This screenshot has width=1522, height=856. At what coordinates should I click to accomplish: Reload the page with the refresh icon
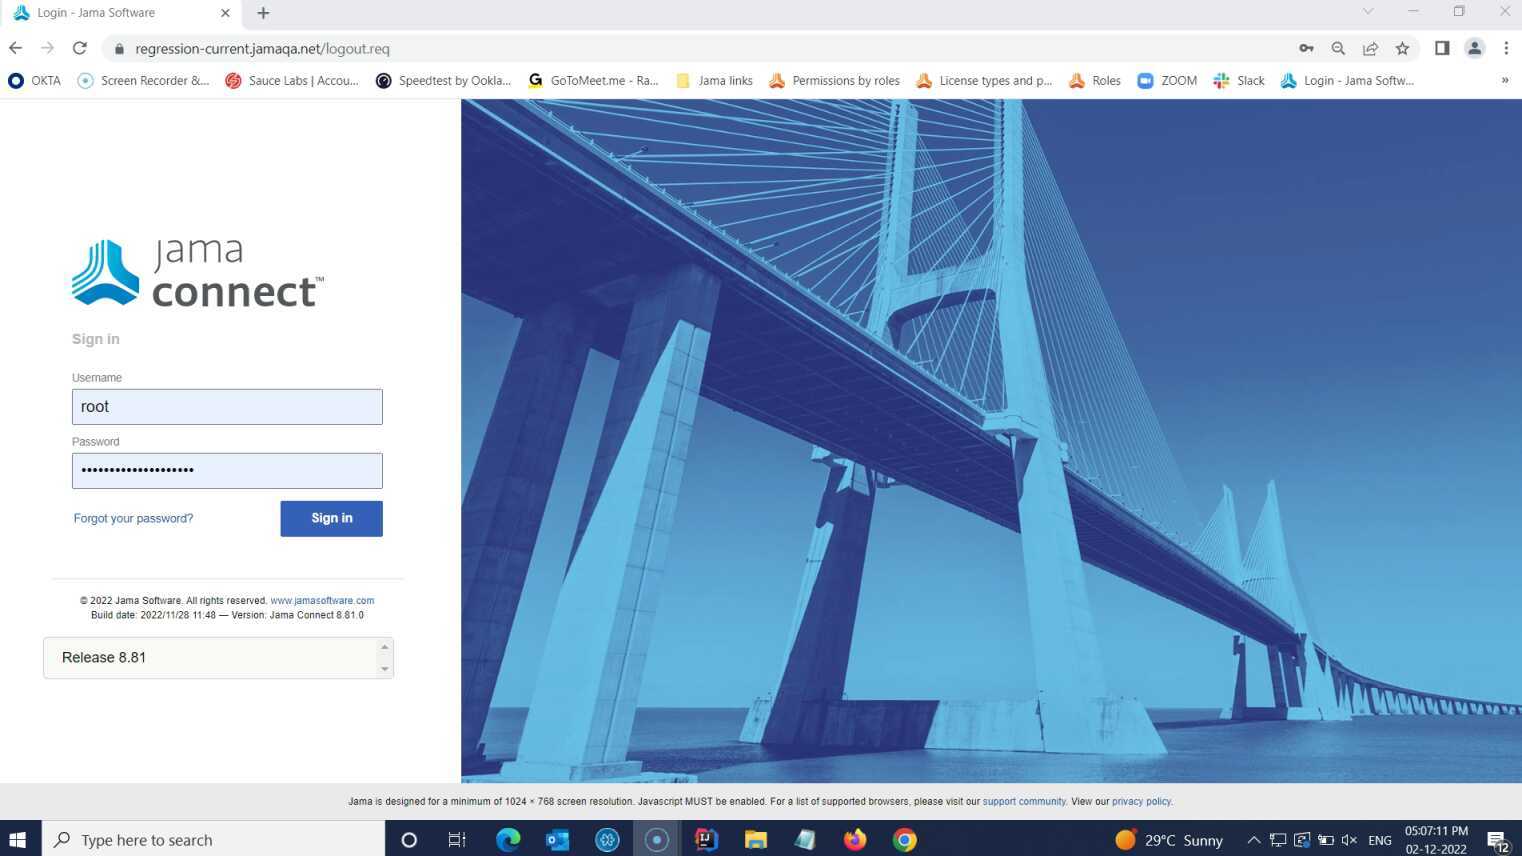(80, 48)
